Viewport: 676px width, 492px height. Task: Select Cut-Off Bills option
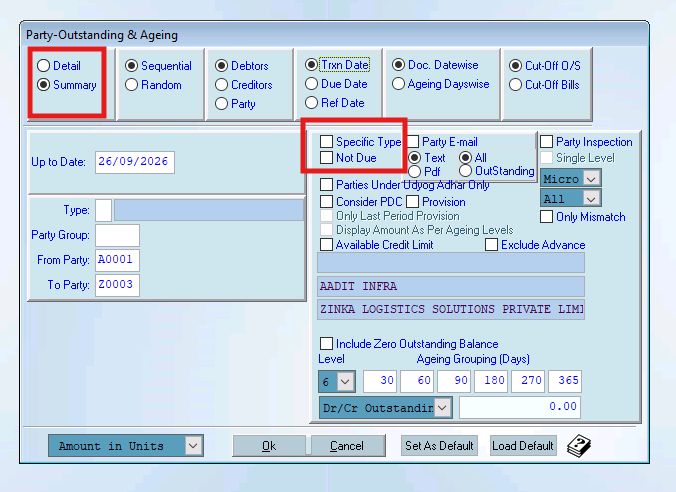coord(515,85)
